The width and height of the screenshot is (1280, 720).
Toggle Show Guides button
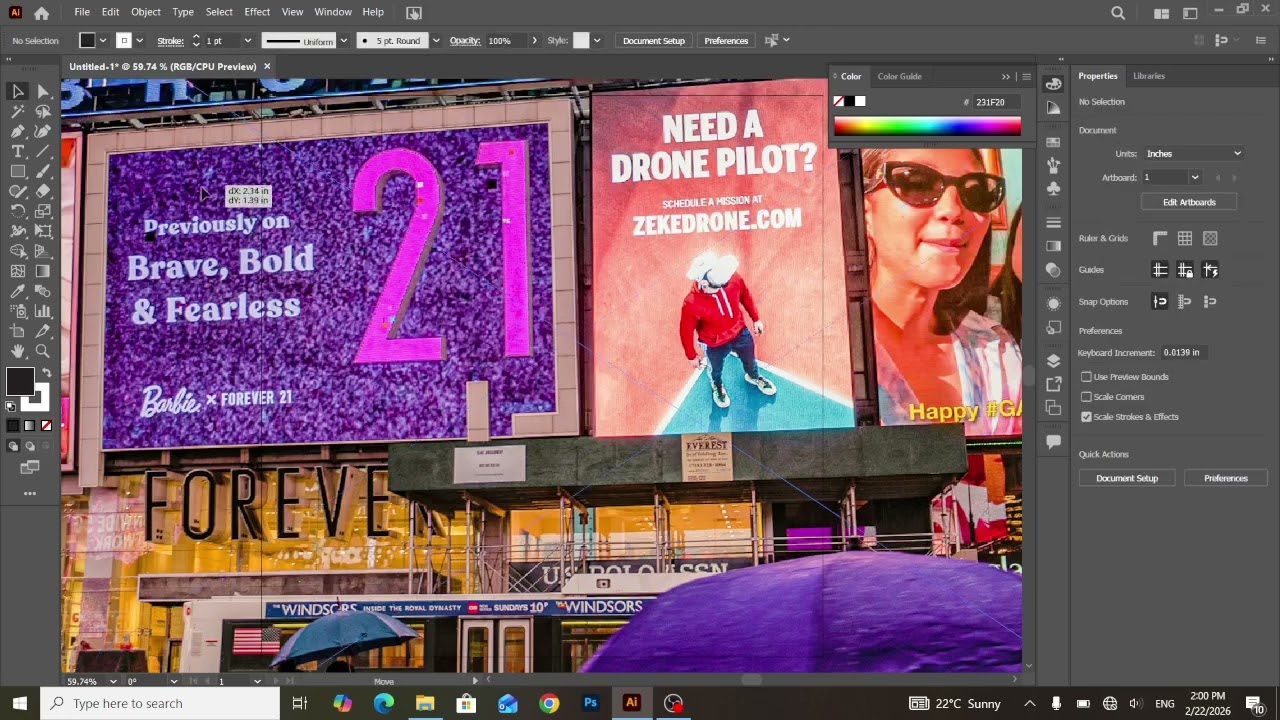pos(1160,270)
